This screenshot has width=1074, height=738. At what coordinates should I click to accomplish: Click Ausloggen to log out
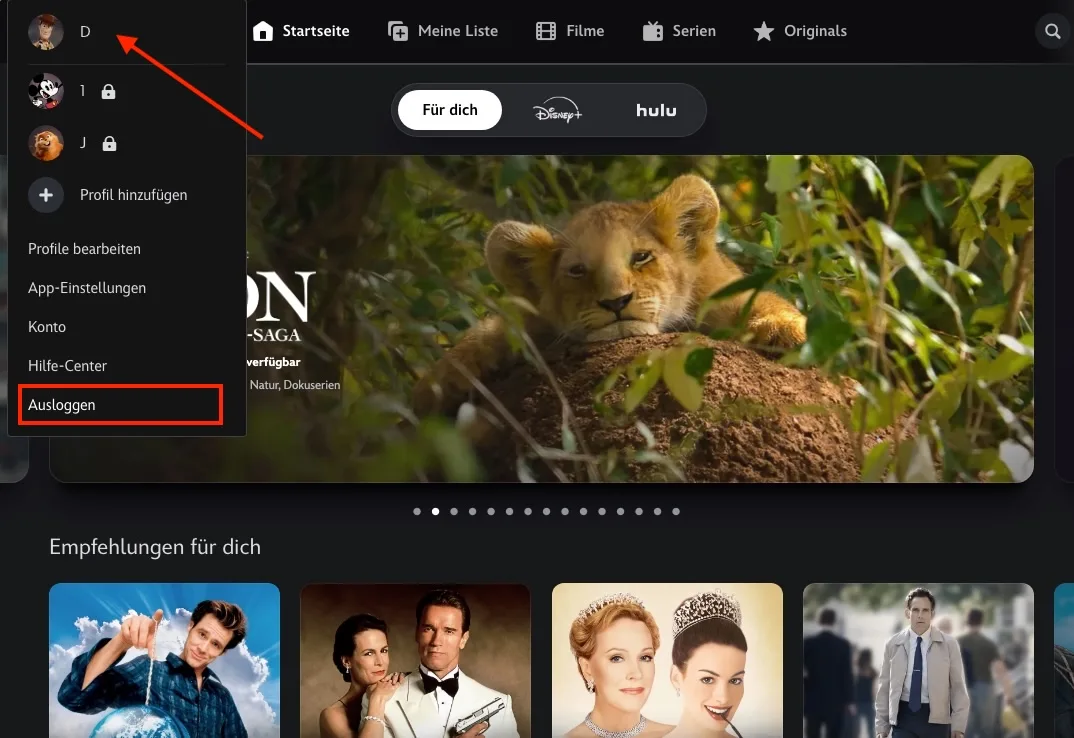click(62, 405)
